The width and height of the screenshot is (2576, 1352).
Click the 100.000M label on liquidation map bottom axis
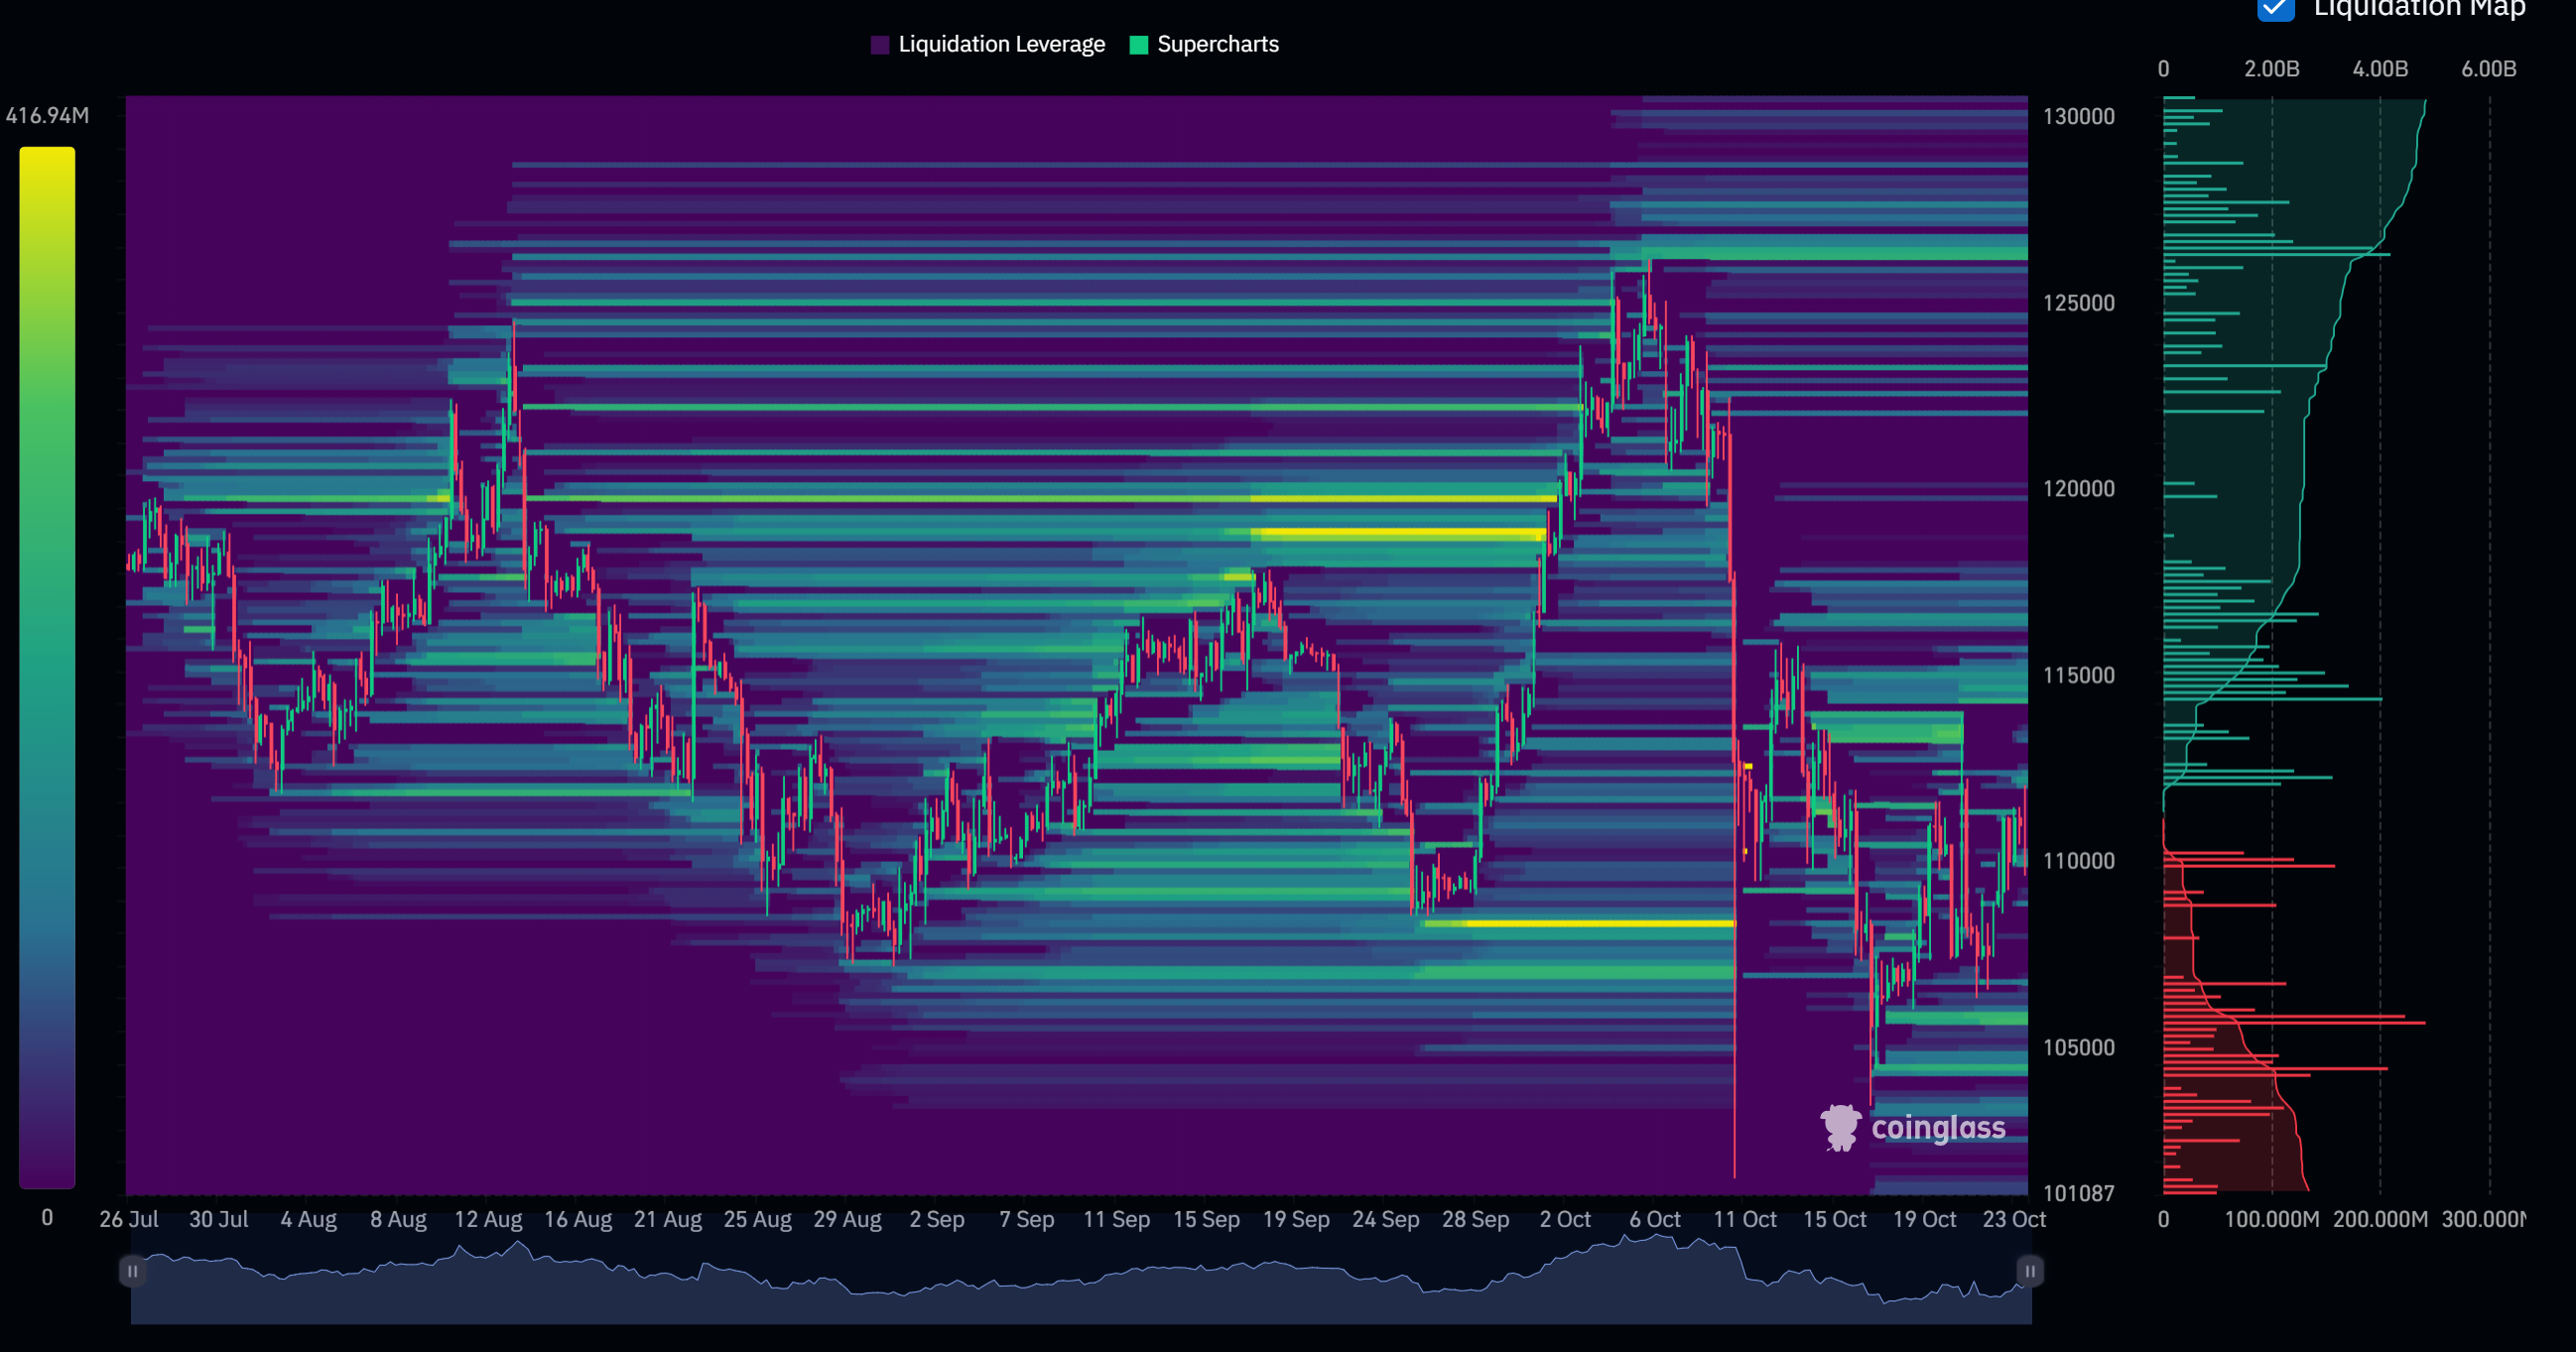[2271, 1220]
